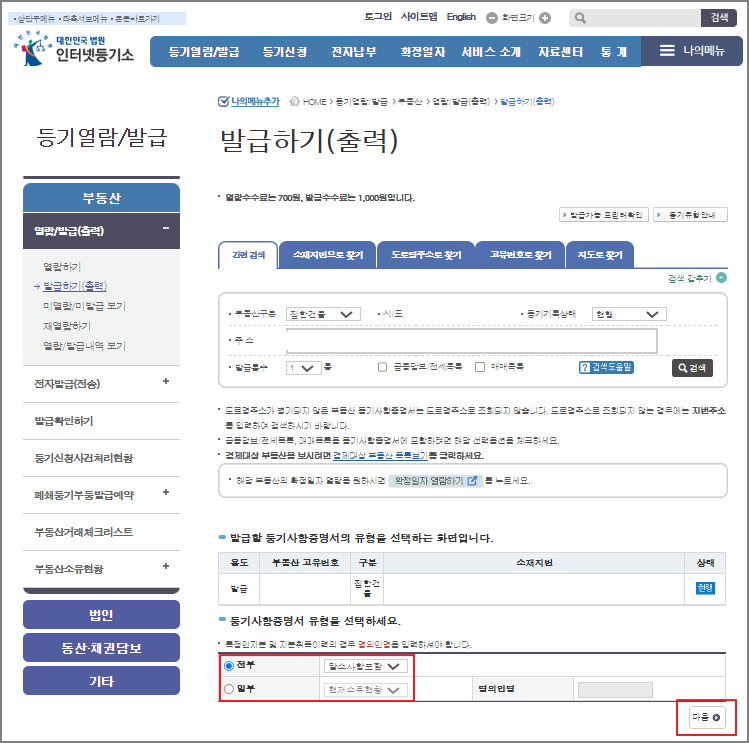Select the 전부 radio button
749x743 pixels.
pyautogui.click(x=229, y=666)
